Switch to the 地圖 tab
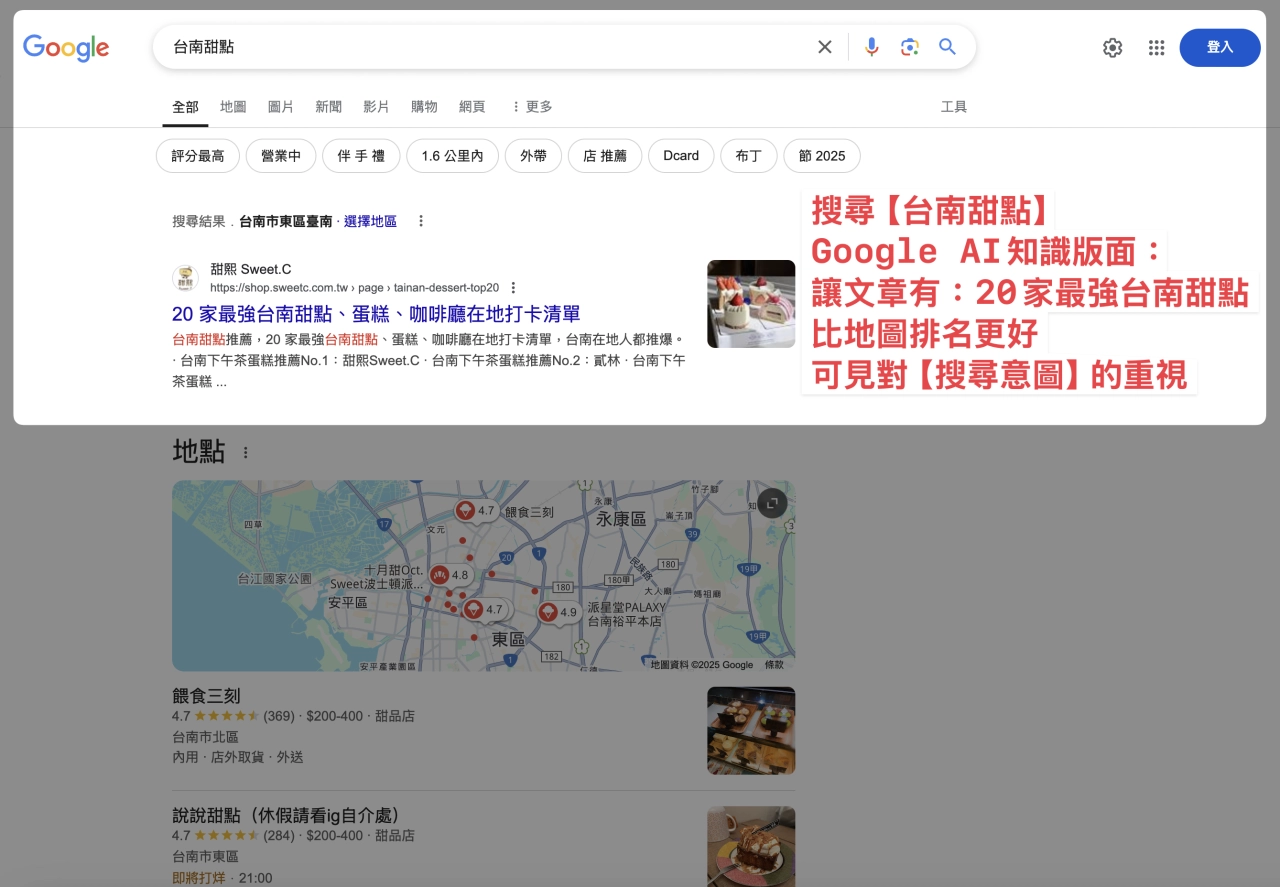Viewport: 1280px width, 887px height. [233, 107]
